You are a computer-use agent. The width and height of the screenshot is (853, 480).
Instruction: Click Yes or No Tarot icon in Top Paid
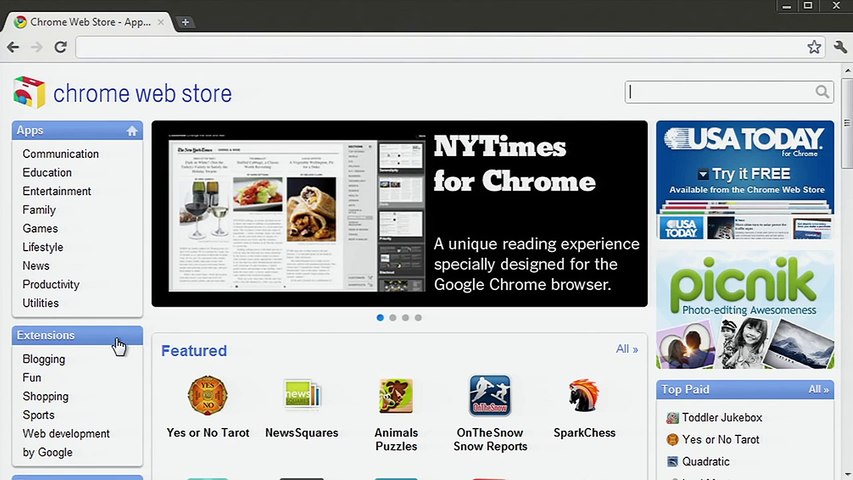[672, 440]
